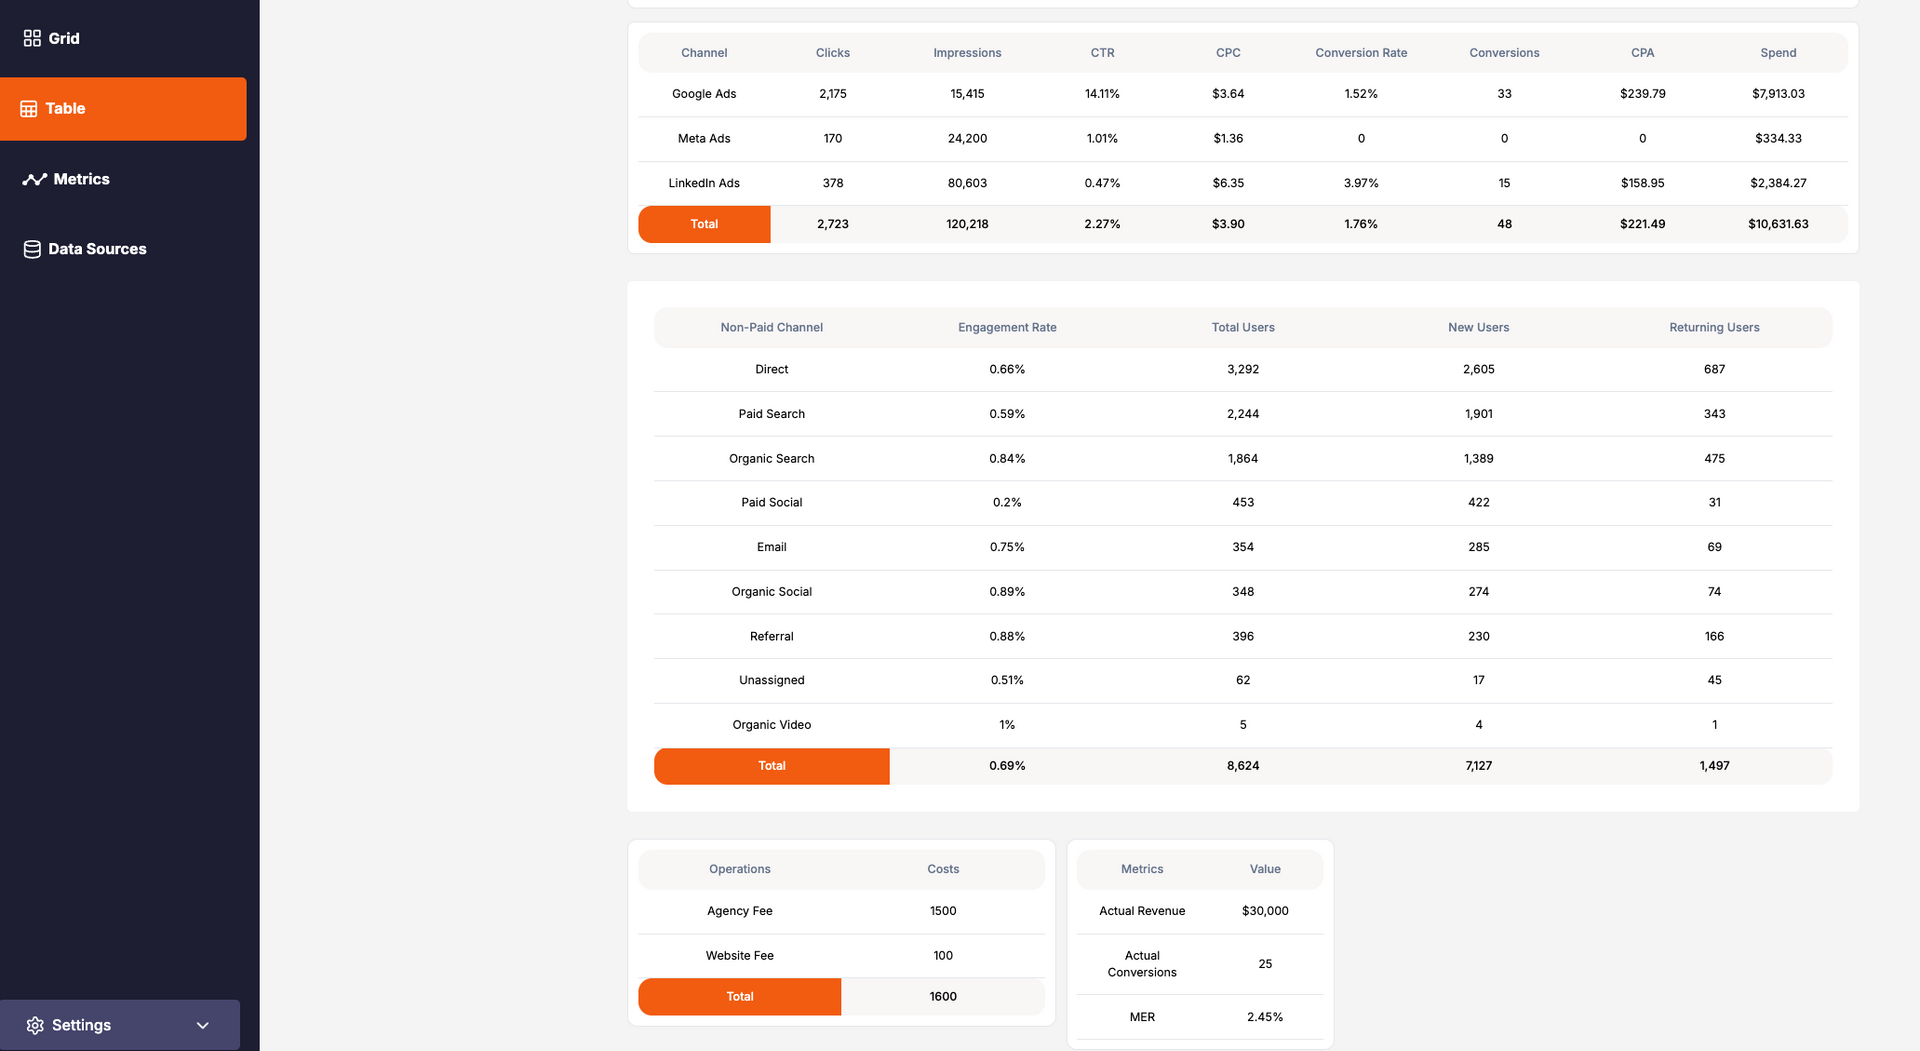Viewport: 1920px width, 1051px height.
Task: Click the New Users column header
Action: point(1478,328)
